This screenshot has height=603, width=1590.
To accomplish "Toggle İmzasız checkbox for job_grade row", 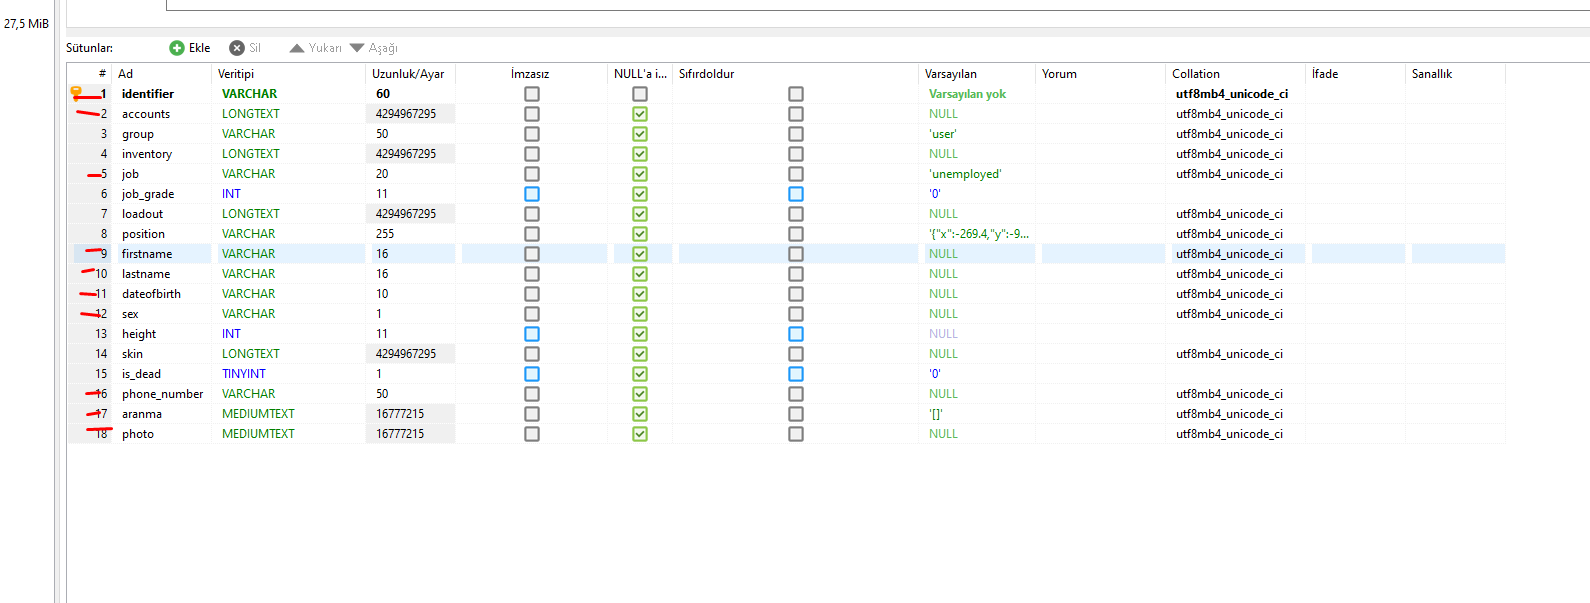I will pos(532,194).
